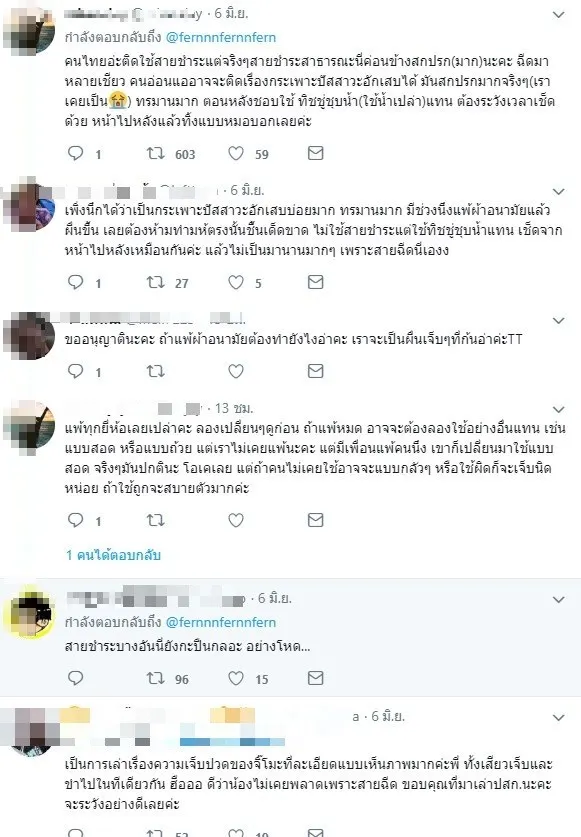Image resolution: width=581 pixels, height=837 pixels.
Task: Like the tweet showing 15 likes
Action: point(236,678)
